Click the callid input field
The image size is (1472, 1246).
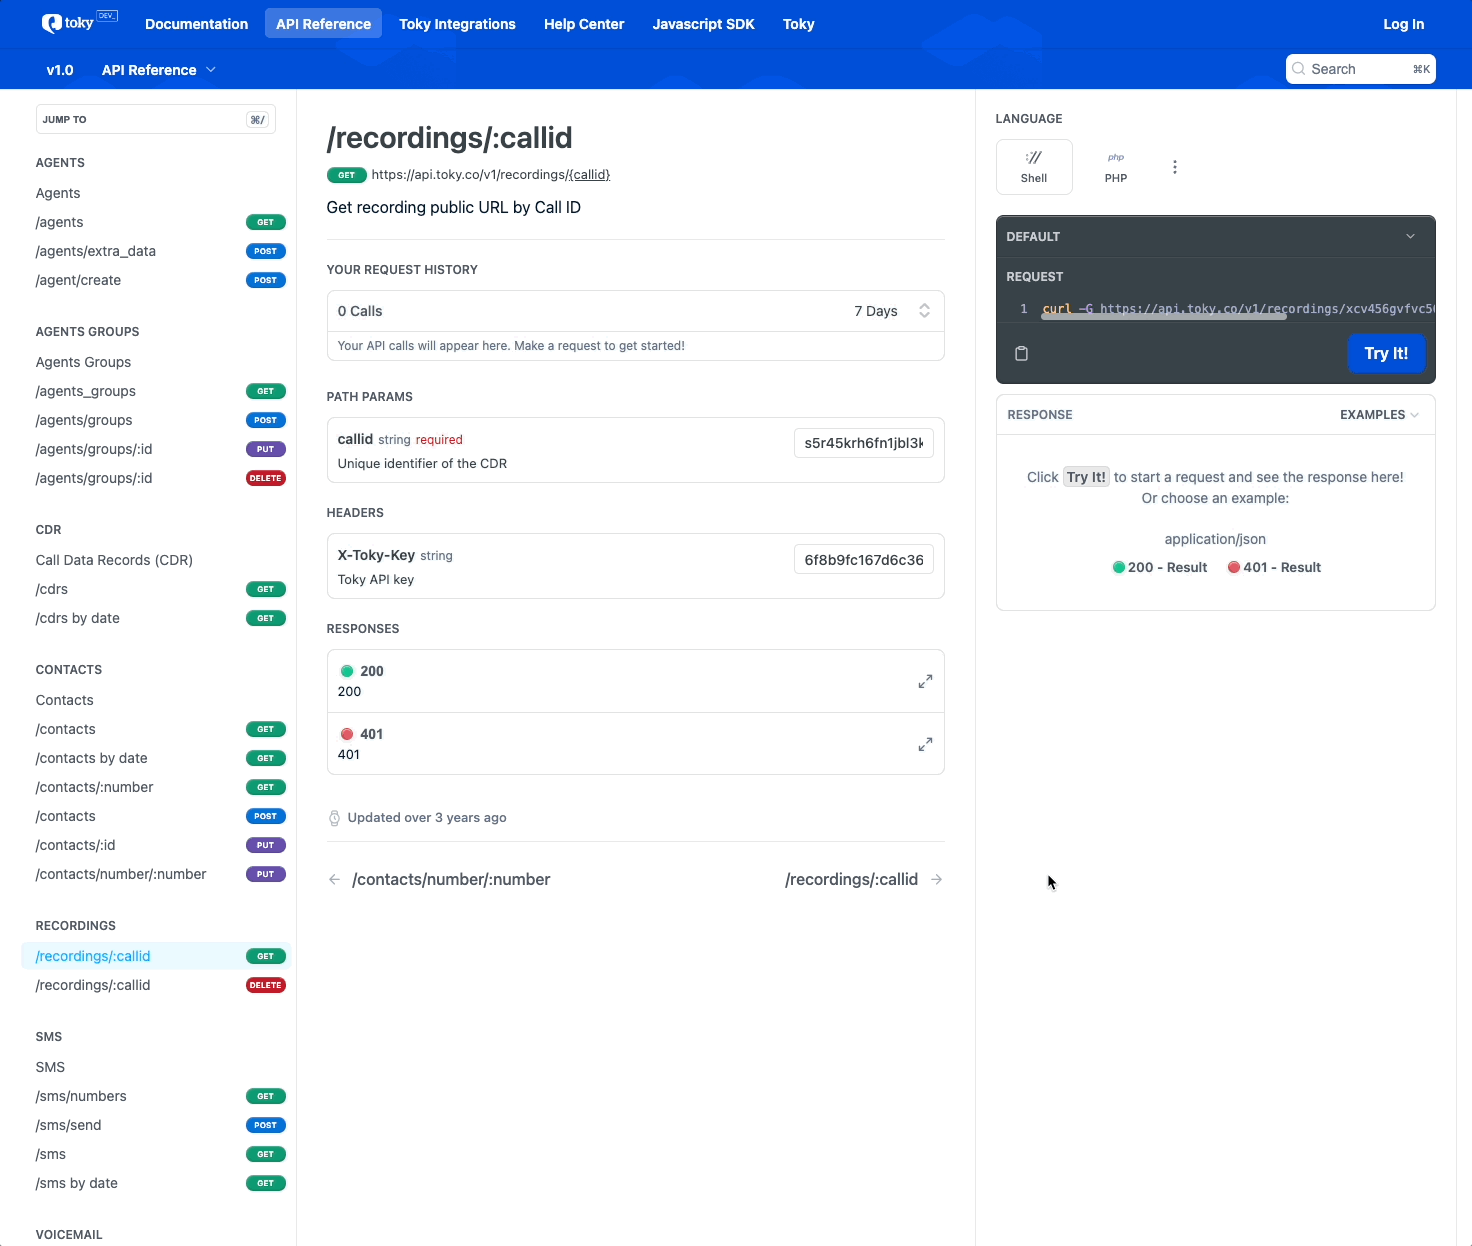863,443
